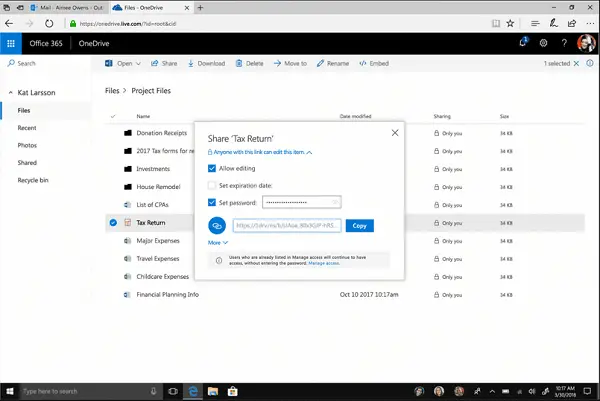Open the Manage access link
600x401 pixels.
(x=324, y=263)
